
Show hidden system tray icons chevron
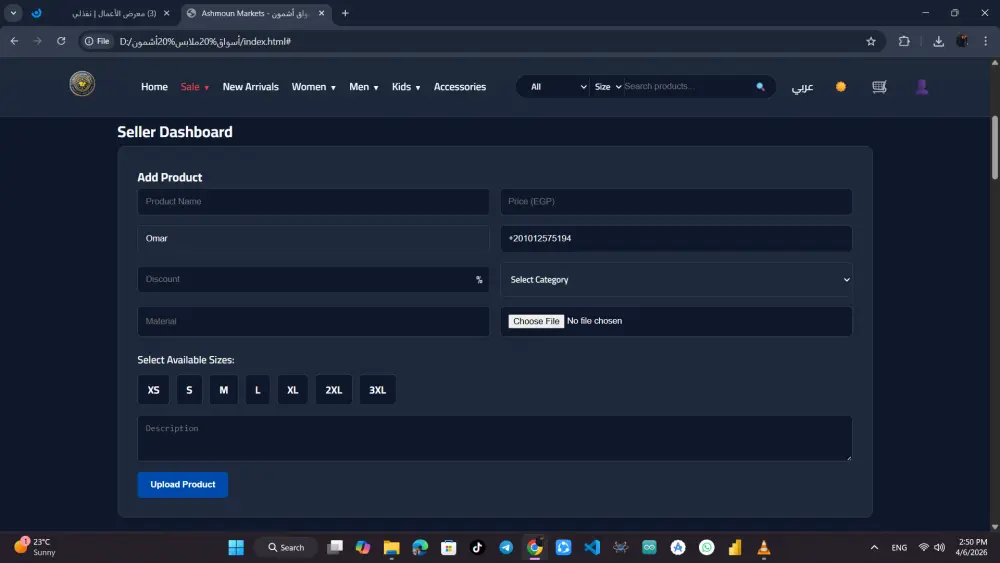(874, 548)
